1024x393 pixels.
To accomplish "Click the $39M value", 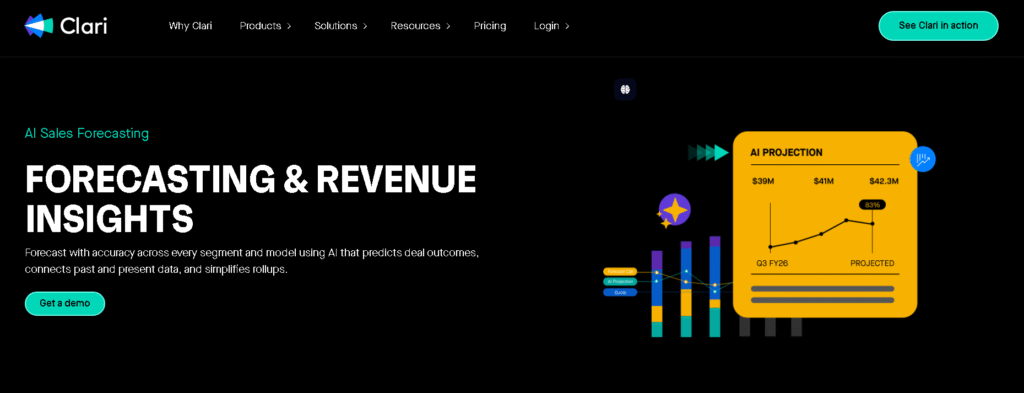I will tap(763, 181).
